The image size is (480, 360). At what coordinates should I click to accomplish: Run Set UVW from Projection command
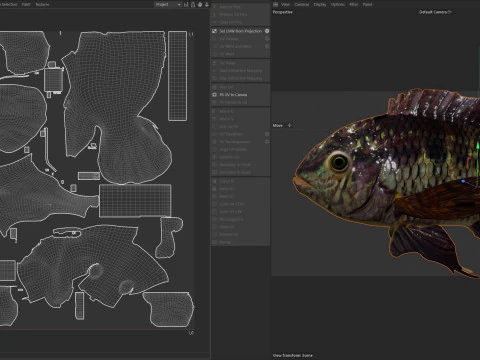pos(240,31)
